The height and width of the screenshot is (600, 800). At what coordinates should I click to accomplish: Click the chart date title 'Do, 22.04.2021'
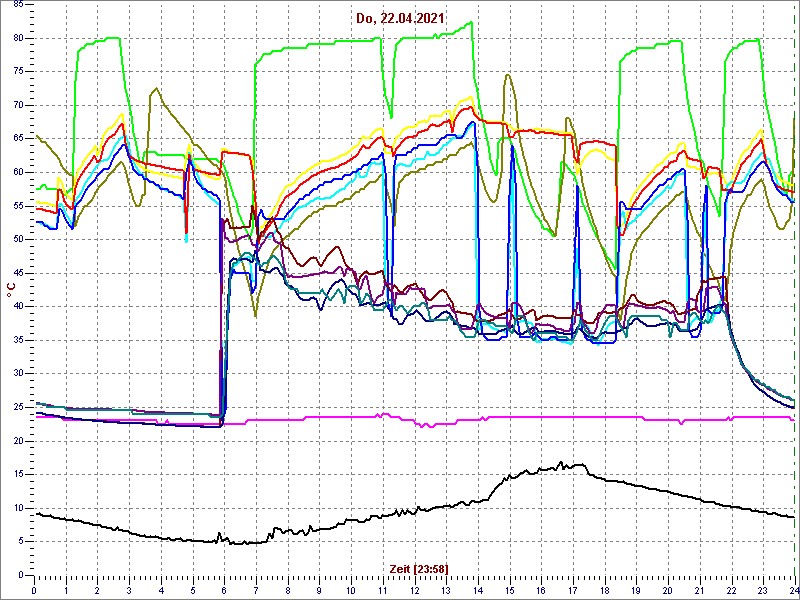(x=400, y=18)
